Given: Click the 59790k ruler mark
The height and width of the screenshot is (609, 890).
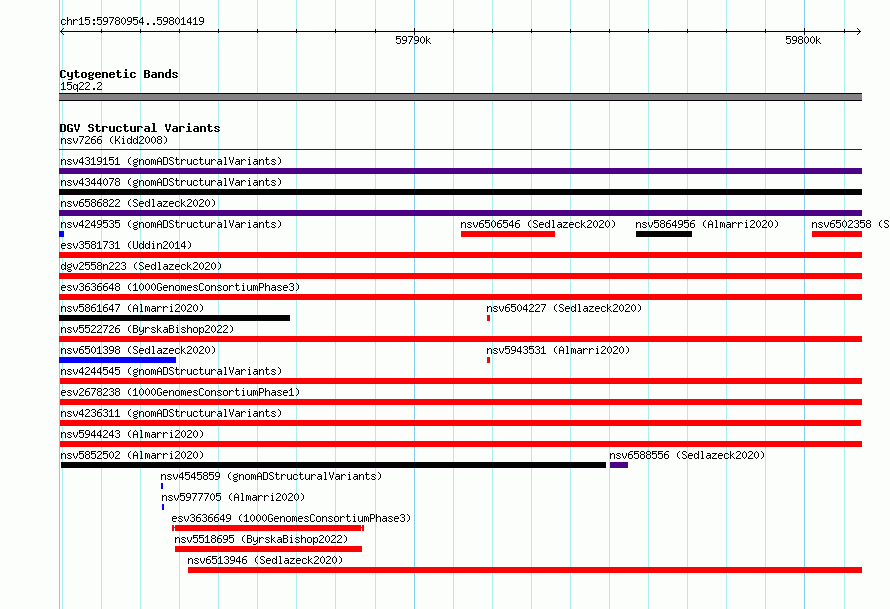Looking at the screenshot, I should [413, 40].
